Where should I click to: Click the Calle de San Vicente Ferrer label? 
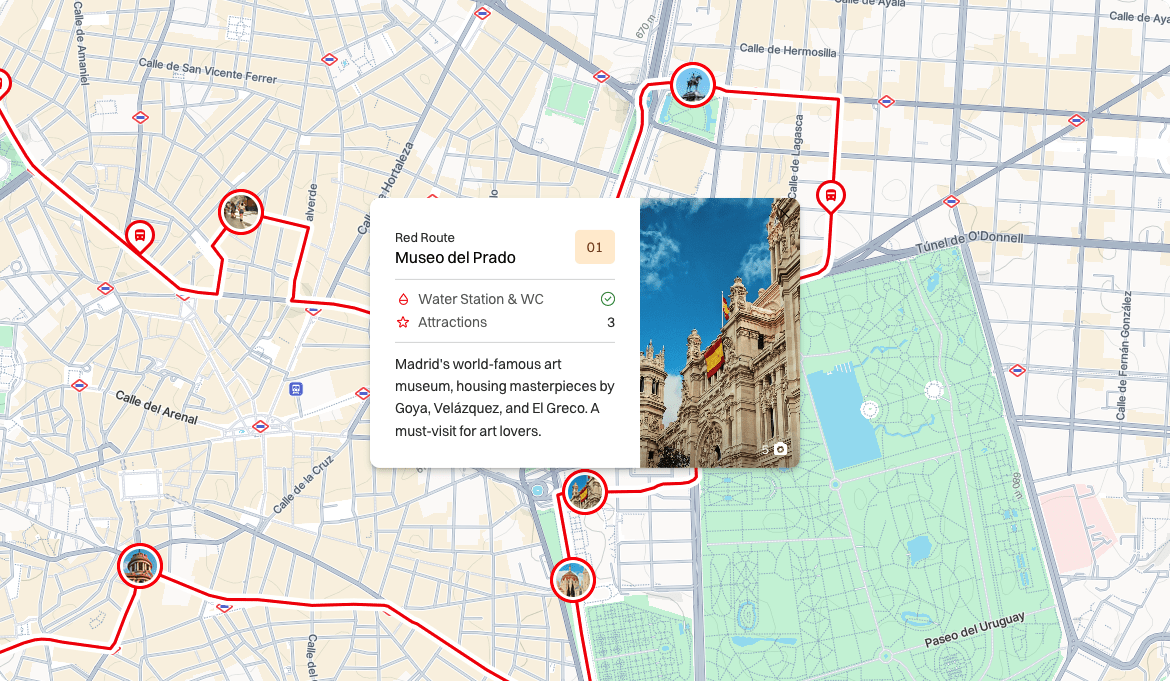[x=207, y=71]
